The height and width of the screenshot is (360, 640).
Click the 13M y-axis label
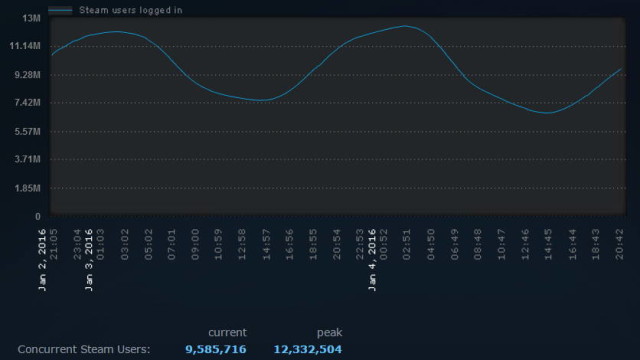pos(31,18)
